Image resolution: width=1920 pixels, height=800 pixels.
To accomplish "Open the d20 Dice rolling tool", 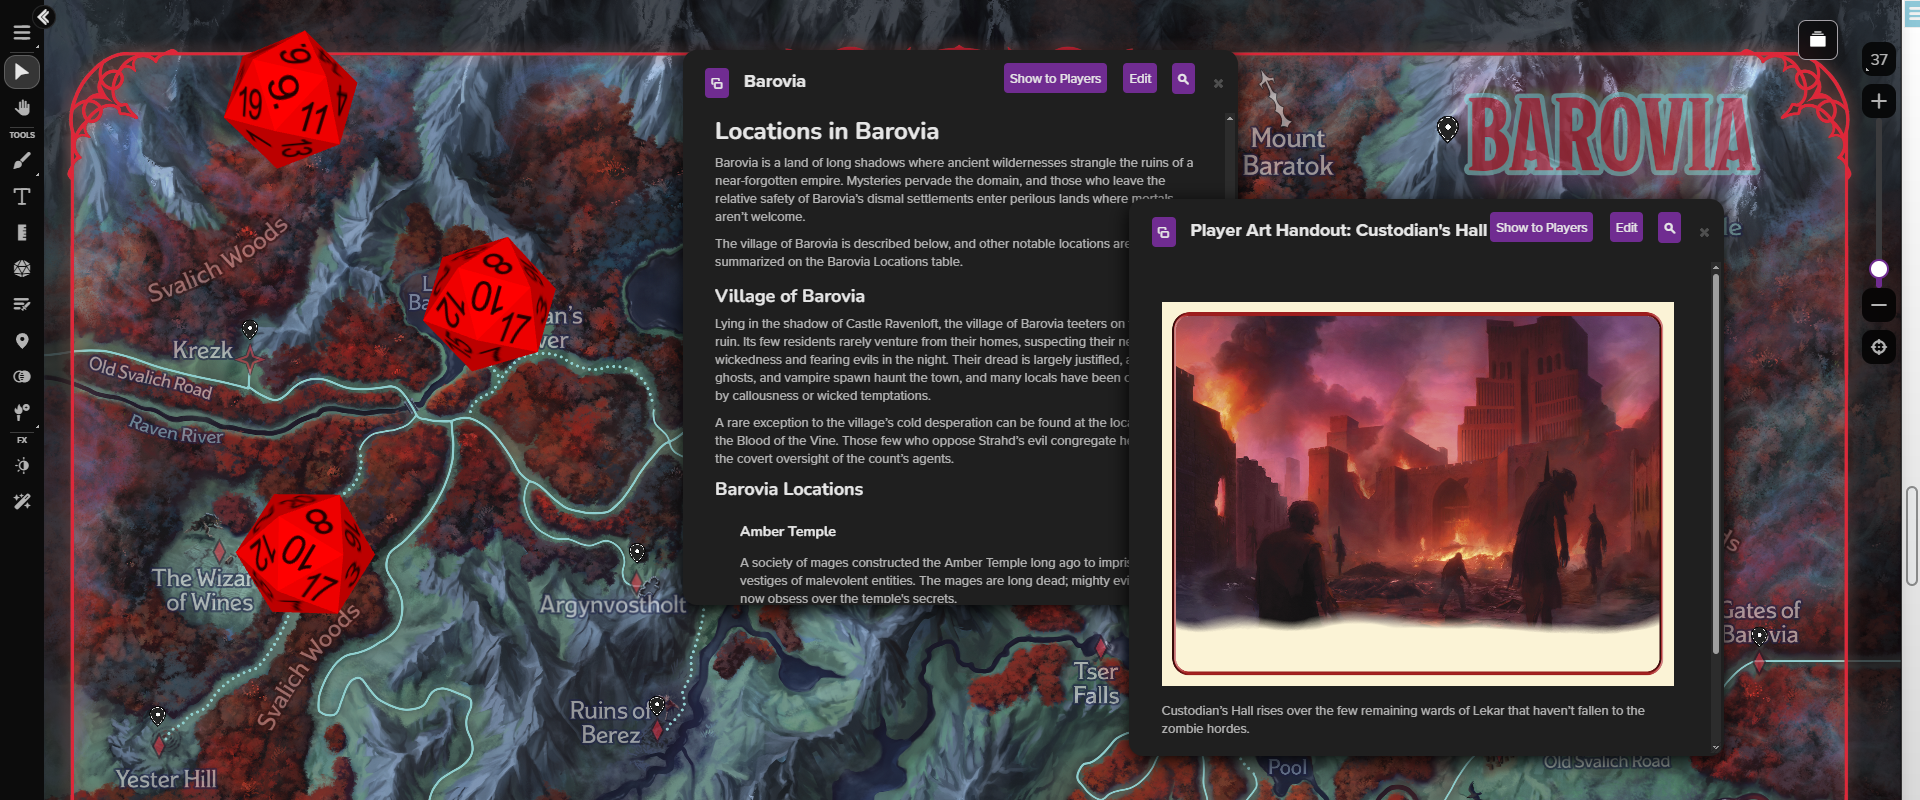I will [21, 269].
